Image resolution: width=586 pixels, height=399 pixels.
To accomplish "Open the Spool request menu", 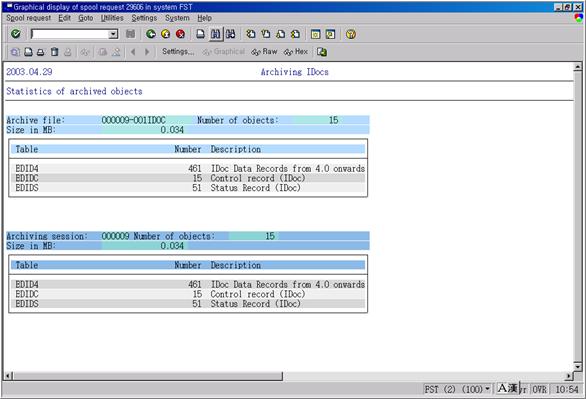I will point(28,18).
